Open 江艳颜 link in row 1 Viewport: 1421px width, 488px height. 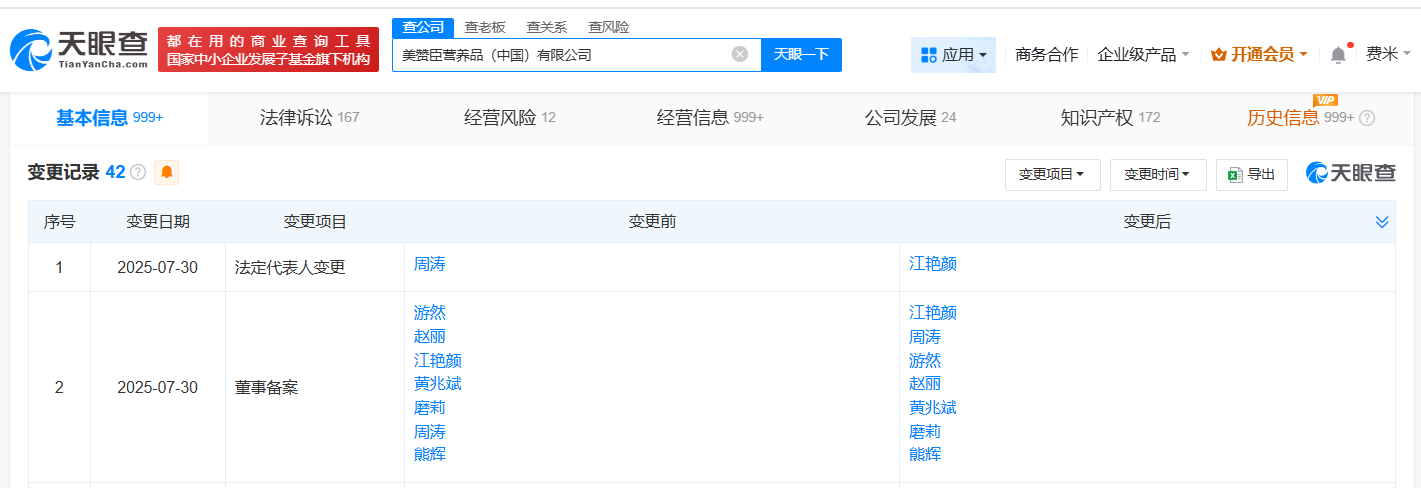[x=932, y=264]
